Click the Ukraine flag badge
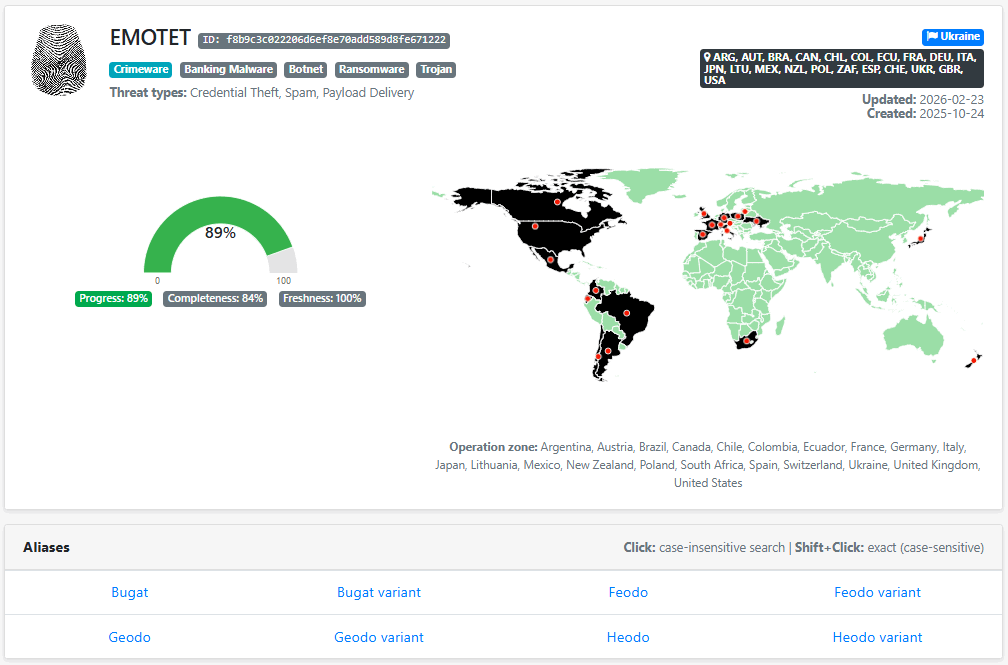Image resolution: width=1008 pixels, height=665 pixels. [952, 37]
